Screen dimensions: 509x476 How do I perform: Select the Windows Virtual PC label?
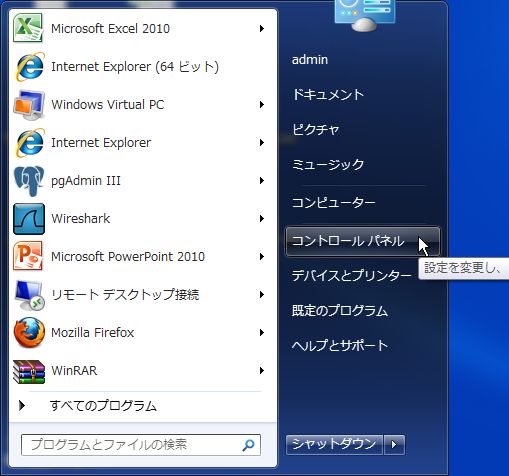point(108,105)
